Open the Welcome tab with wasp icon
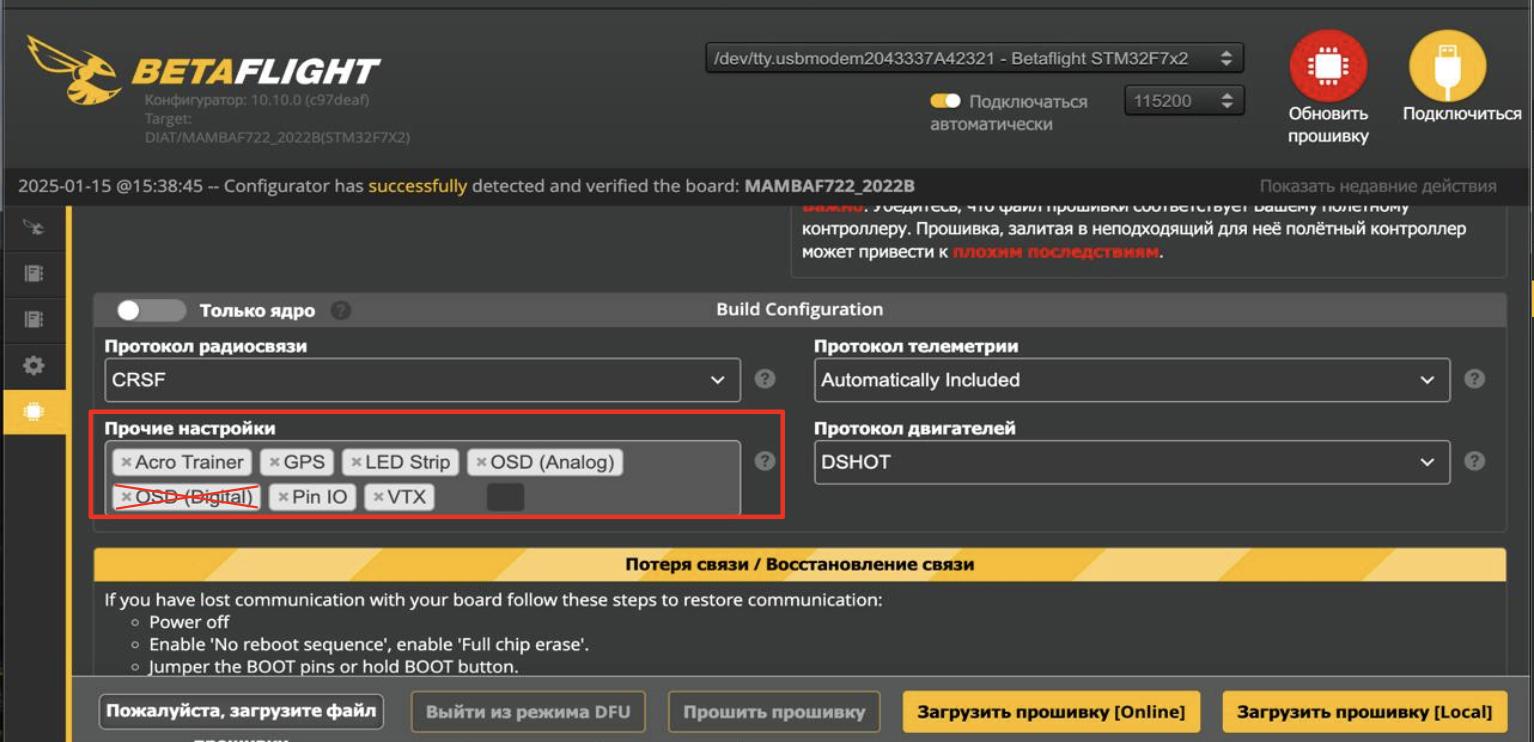1534x742 pixels. pos(33,228)
